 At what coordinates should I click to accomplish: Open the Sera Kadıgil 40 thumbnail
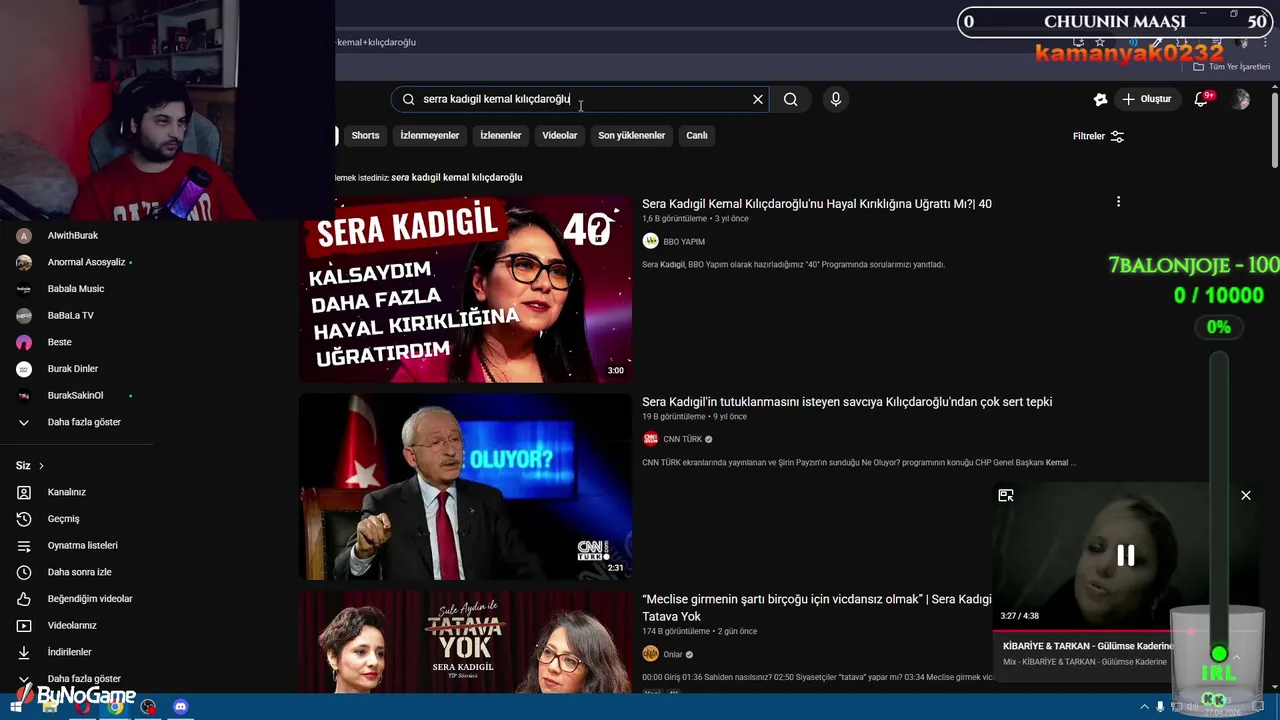click(465, 289)
